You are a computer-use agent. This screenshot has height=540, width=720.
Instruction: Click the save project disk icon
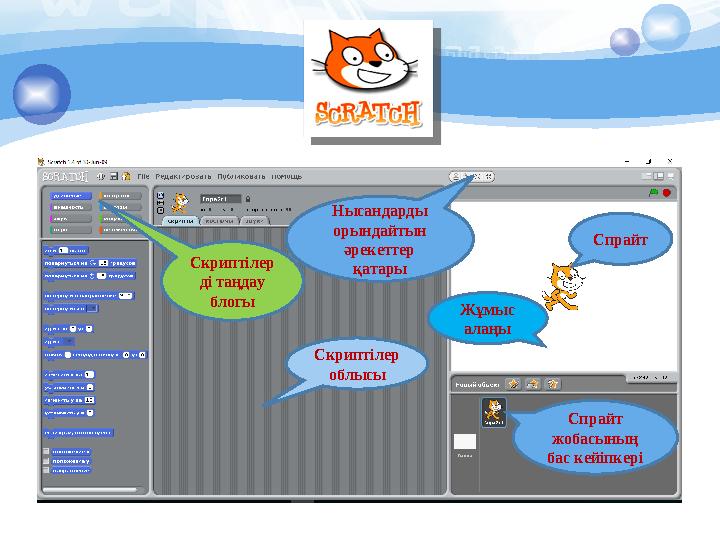click(x=113, y=176)
